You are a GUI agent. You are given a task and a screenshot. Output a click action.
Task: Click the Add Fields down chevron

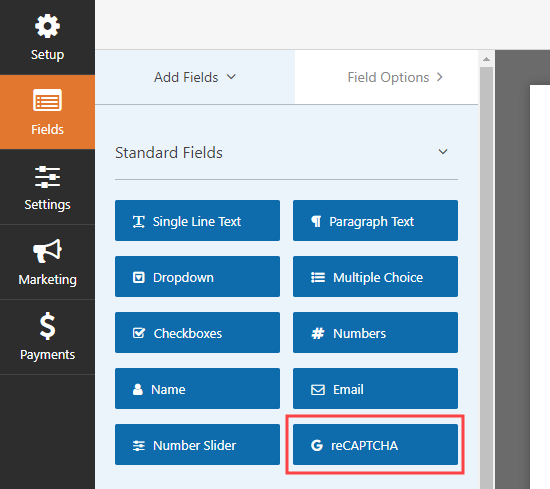[x=231, y=77]
